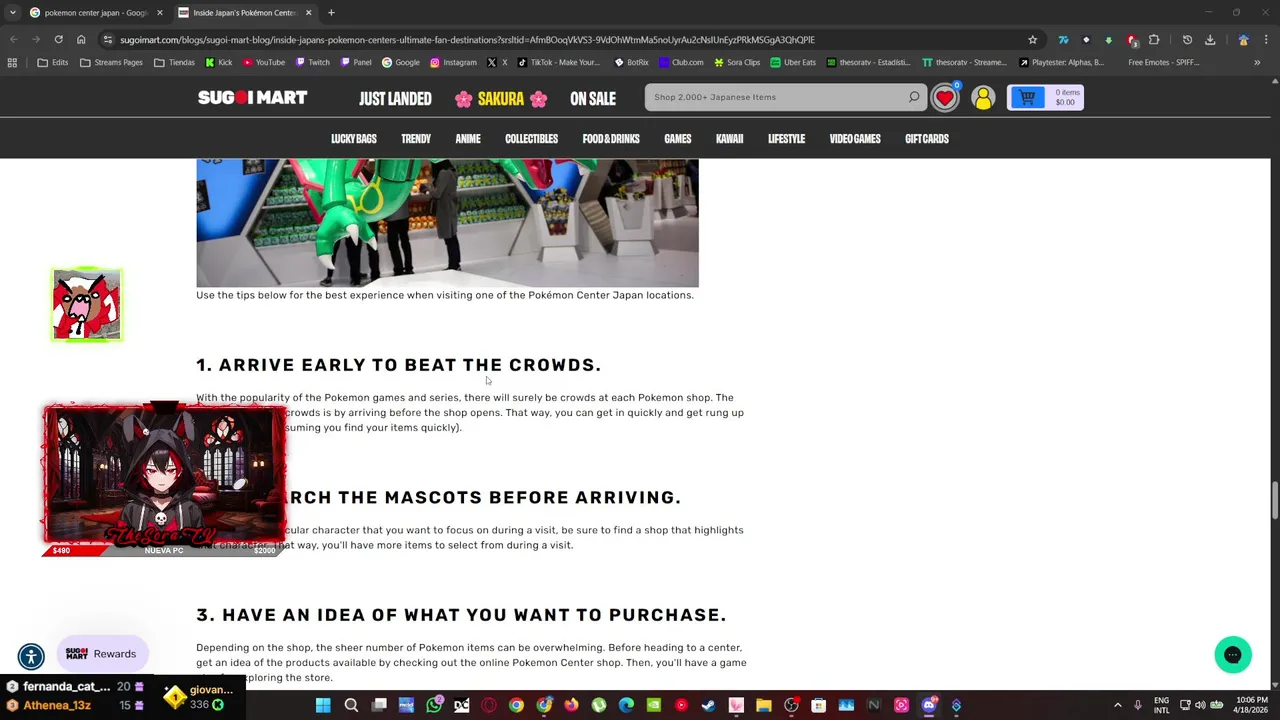
Task: Open the Video Games category
Action: pyautogui.click(x=855, y=139)
